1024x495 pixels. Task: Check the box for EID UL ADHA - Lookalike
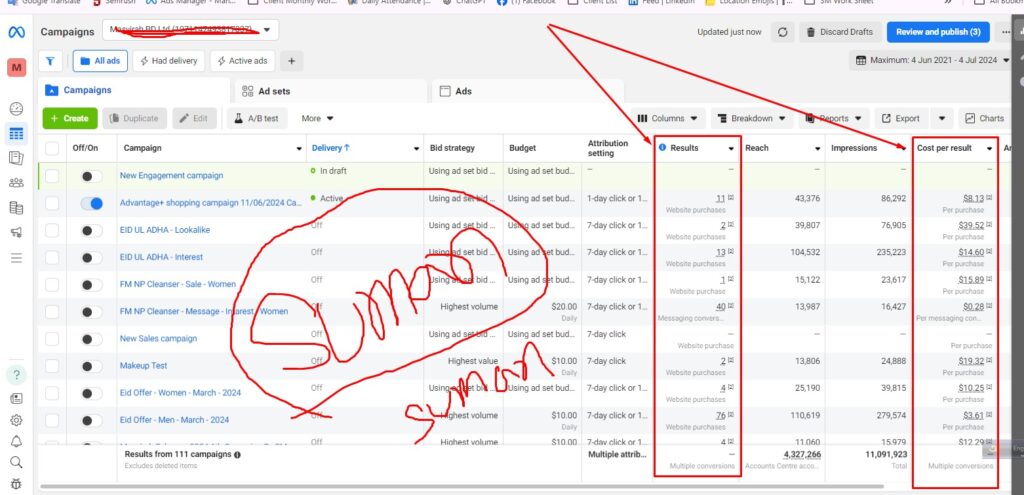tap(52, 230)
